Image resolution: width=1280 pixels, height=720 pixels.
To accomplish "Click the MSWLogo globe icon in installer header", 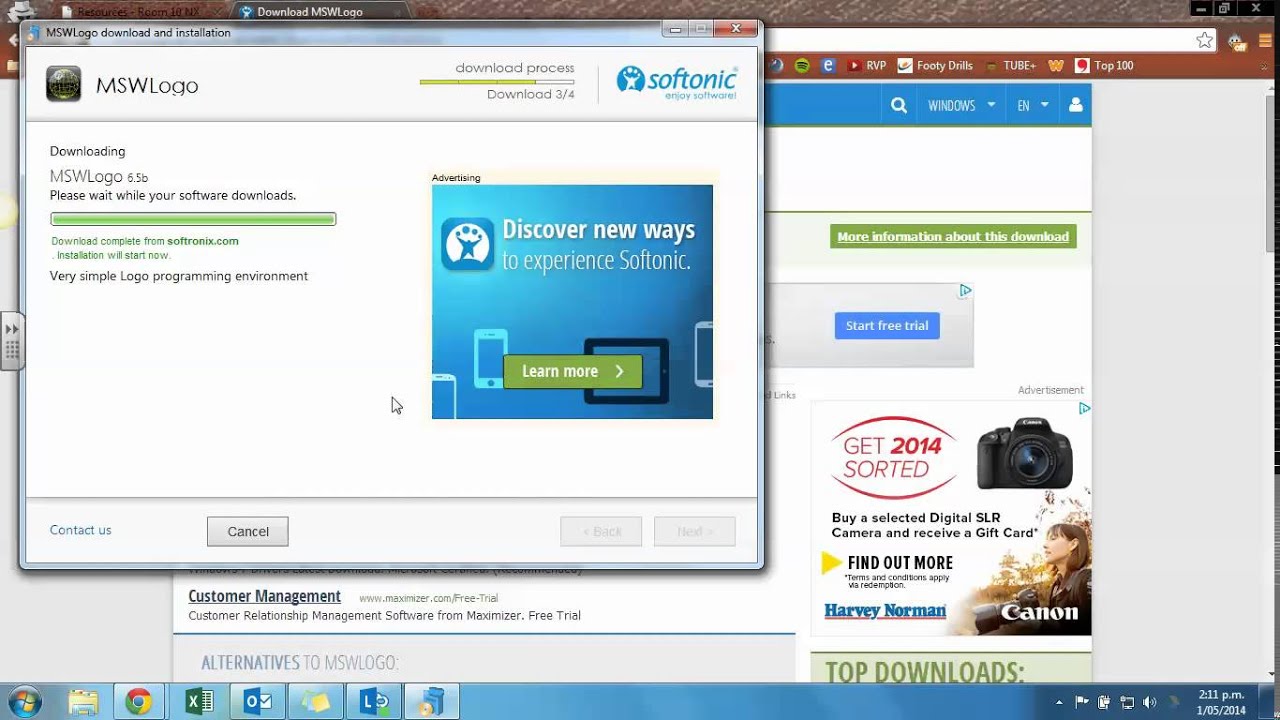I will [64, 84].
